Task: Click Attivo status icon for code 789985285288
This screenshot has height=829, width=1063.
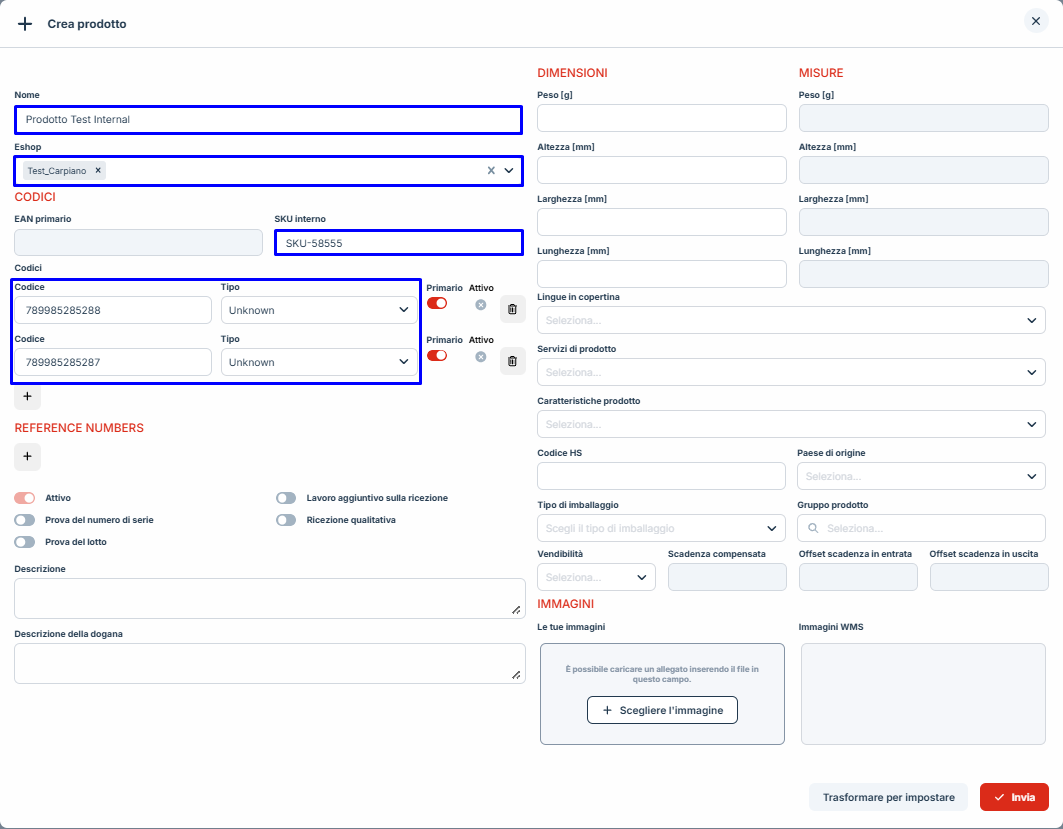Action: (481, 304)
